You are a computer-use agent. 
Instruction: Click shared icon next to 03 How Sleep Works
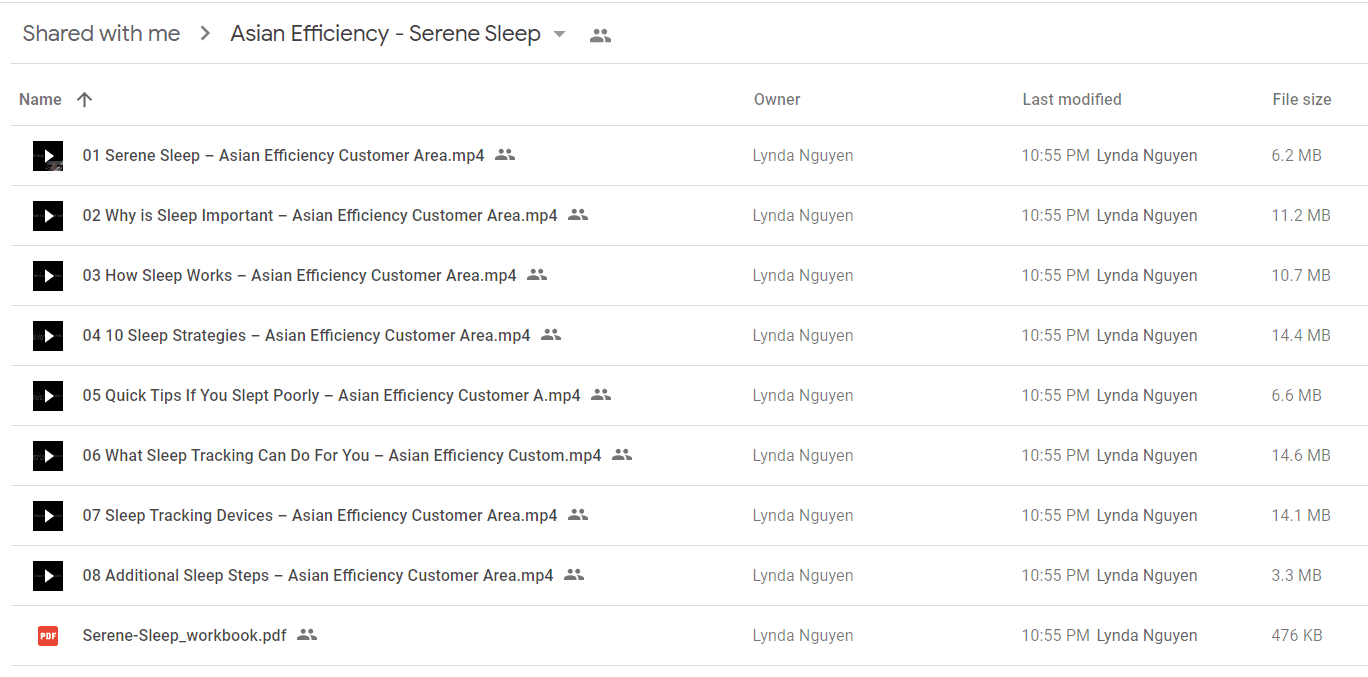[x=537, y=275]
